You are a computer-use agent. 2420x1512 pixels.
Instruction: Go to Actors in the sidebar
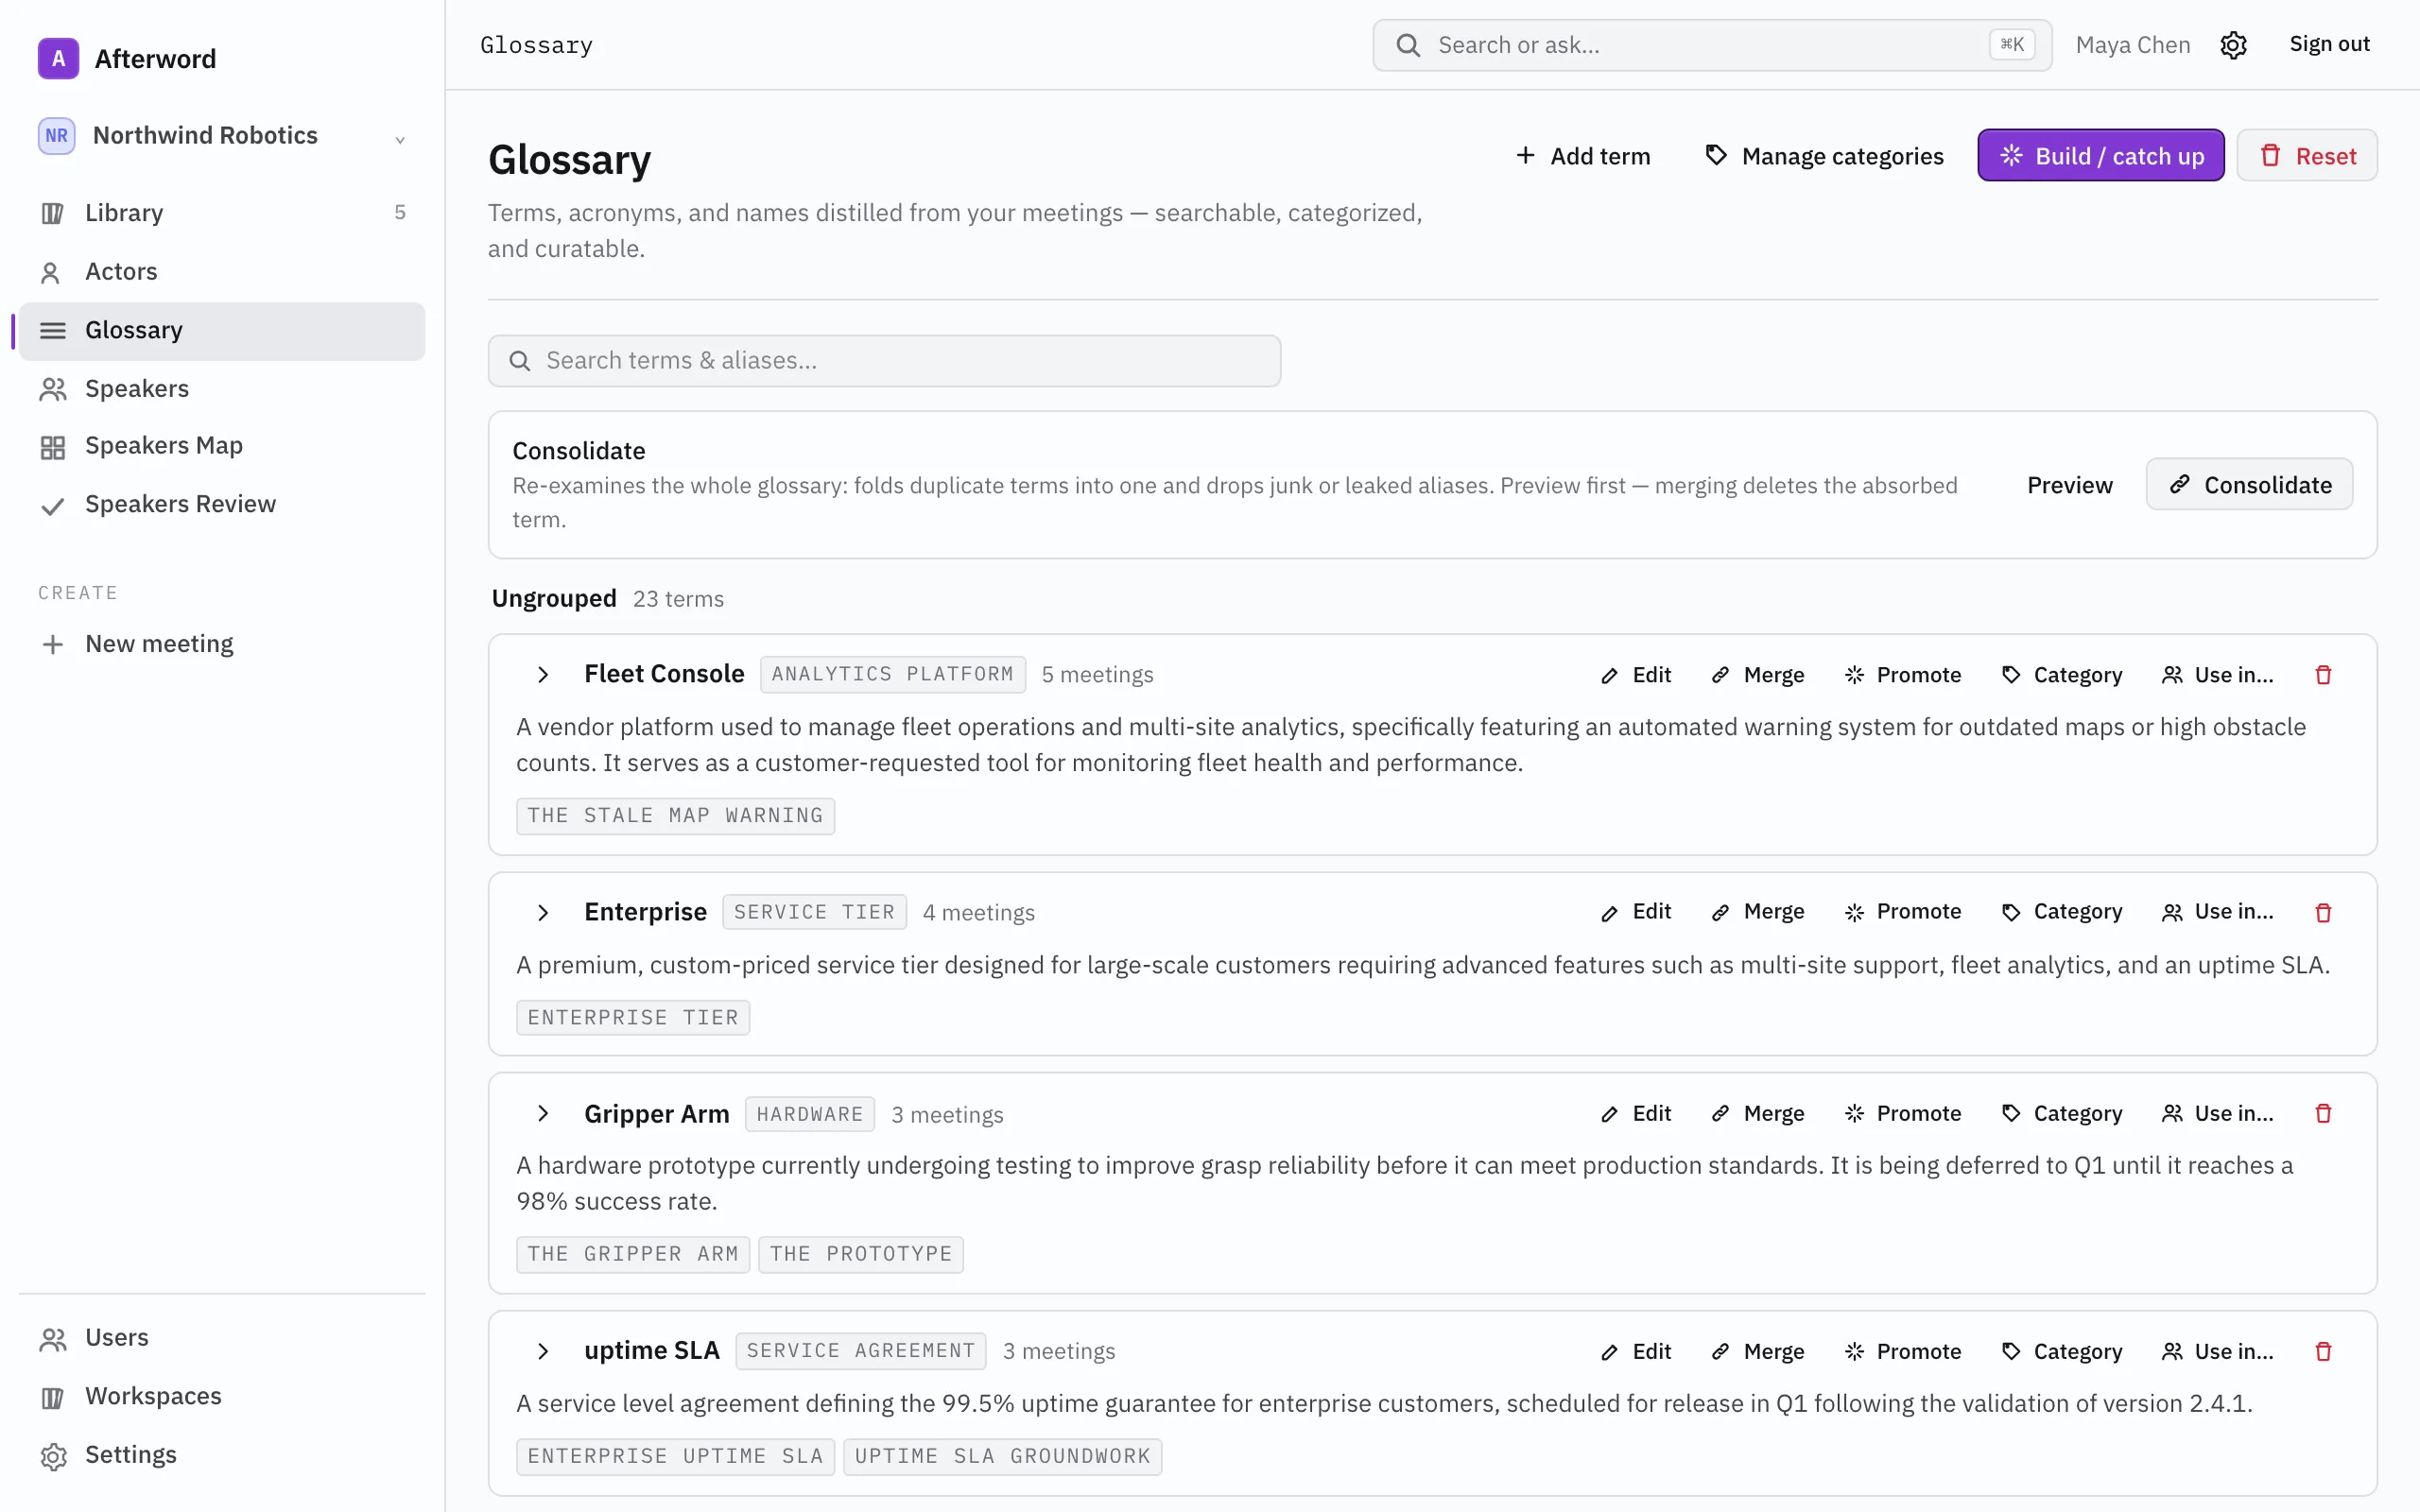[222, 271]
